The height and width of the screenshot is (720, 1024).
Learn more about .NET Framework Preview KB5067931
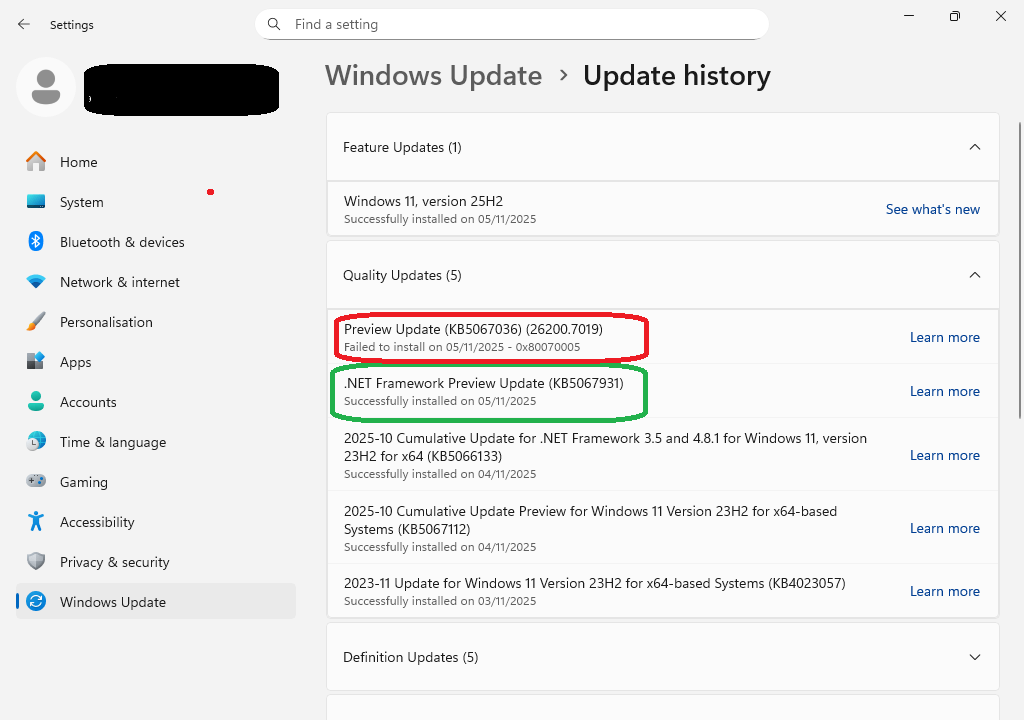[x=945, y=391]
